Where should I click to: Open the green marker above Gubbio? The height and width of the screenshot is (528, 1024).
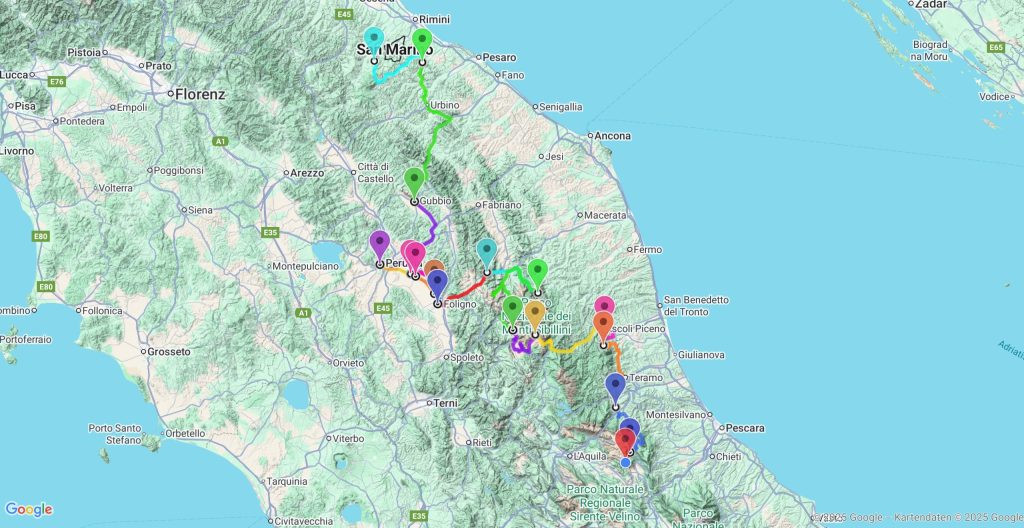pyautogui.click(x=414, y=182)
